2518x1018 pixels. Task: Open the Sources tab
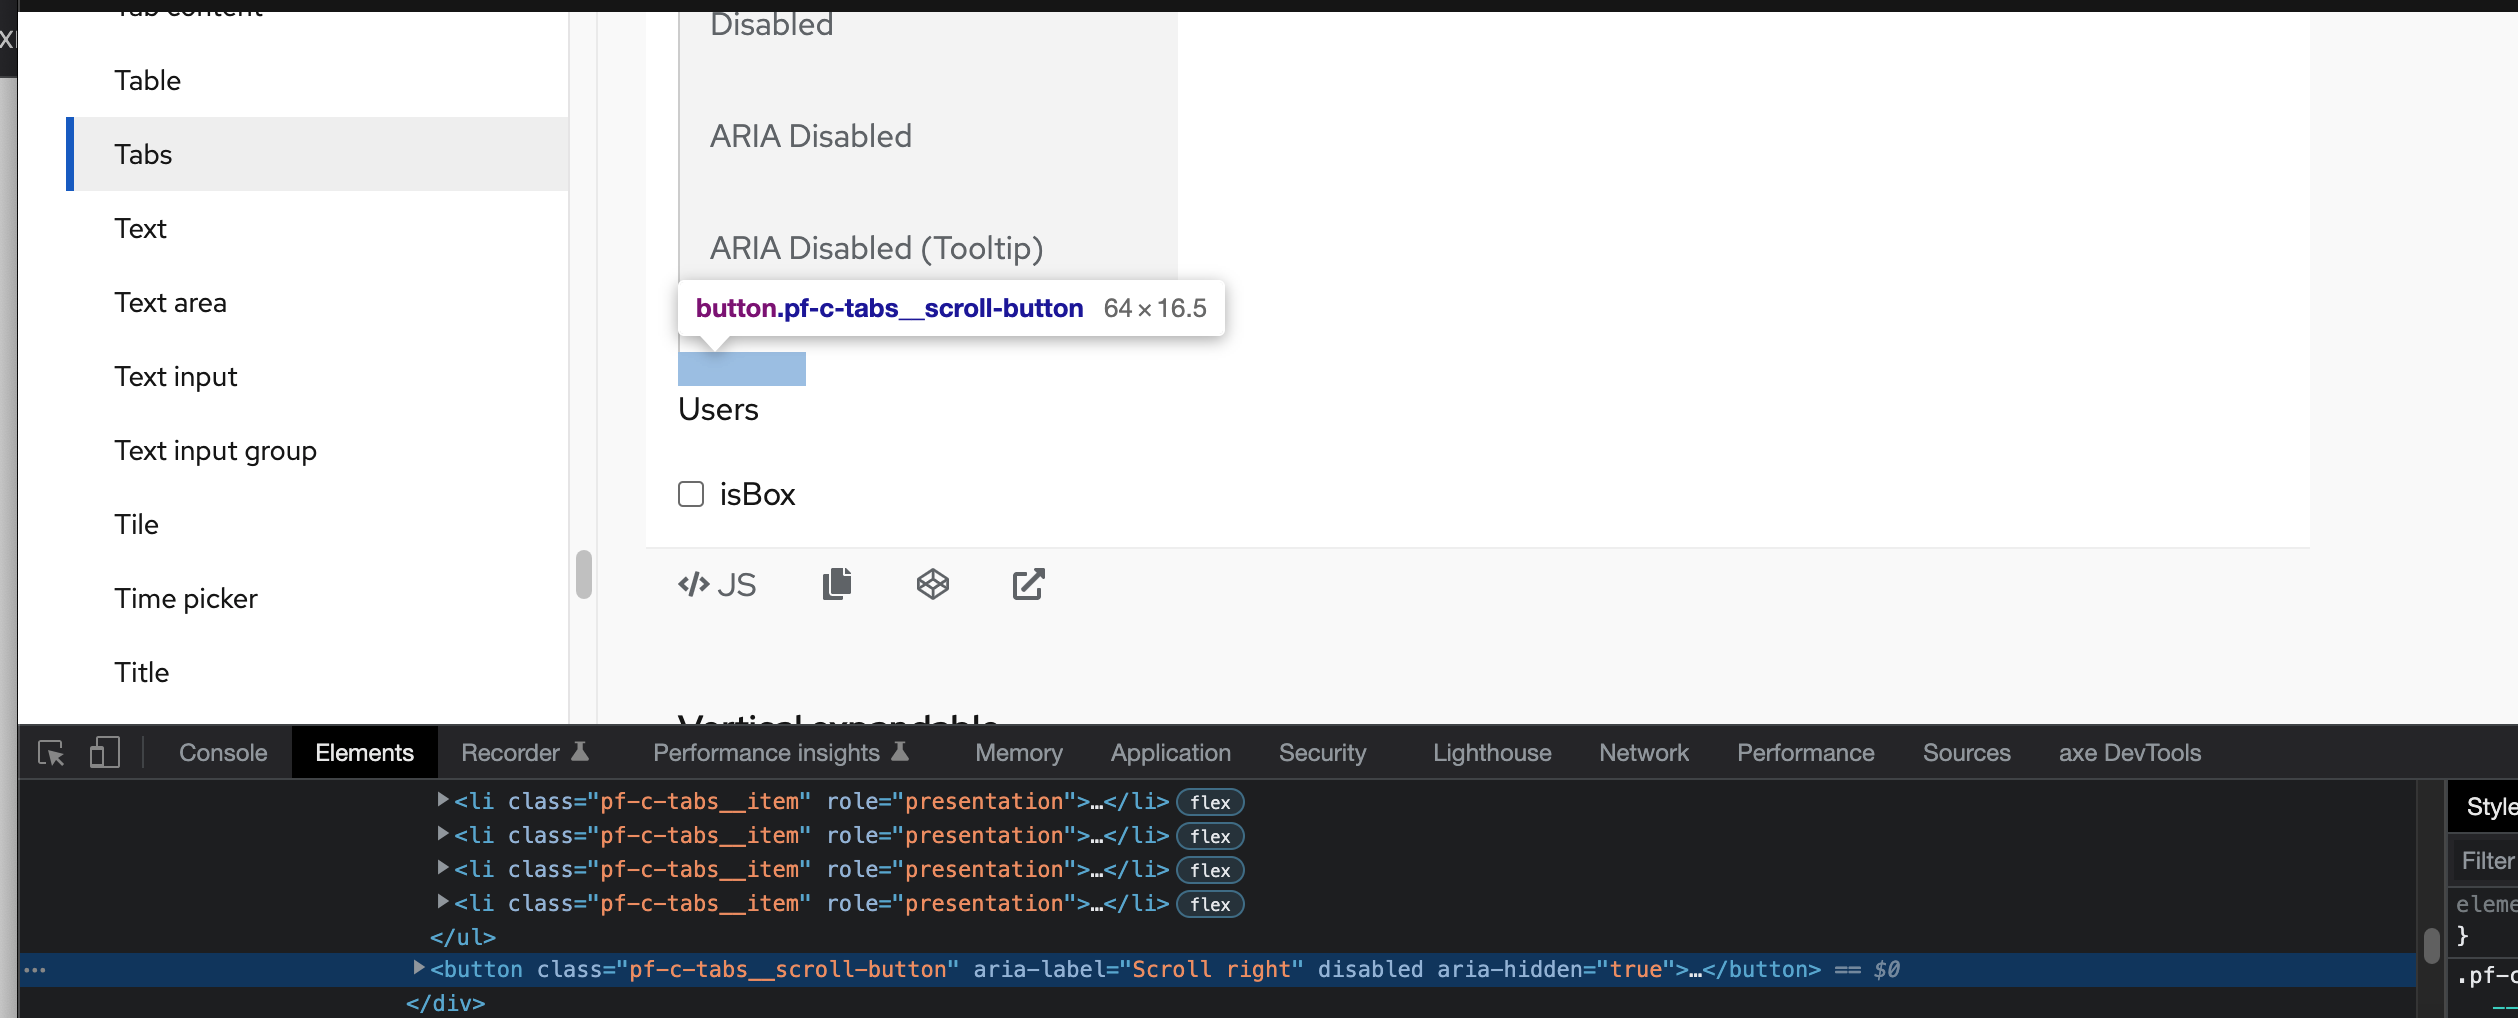(1966, 753)
